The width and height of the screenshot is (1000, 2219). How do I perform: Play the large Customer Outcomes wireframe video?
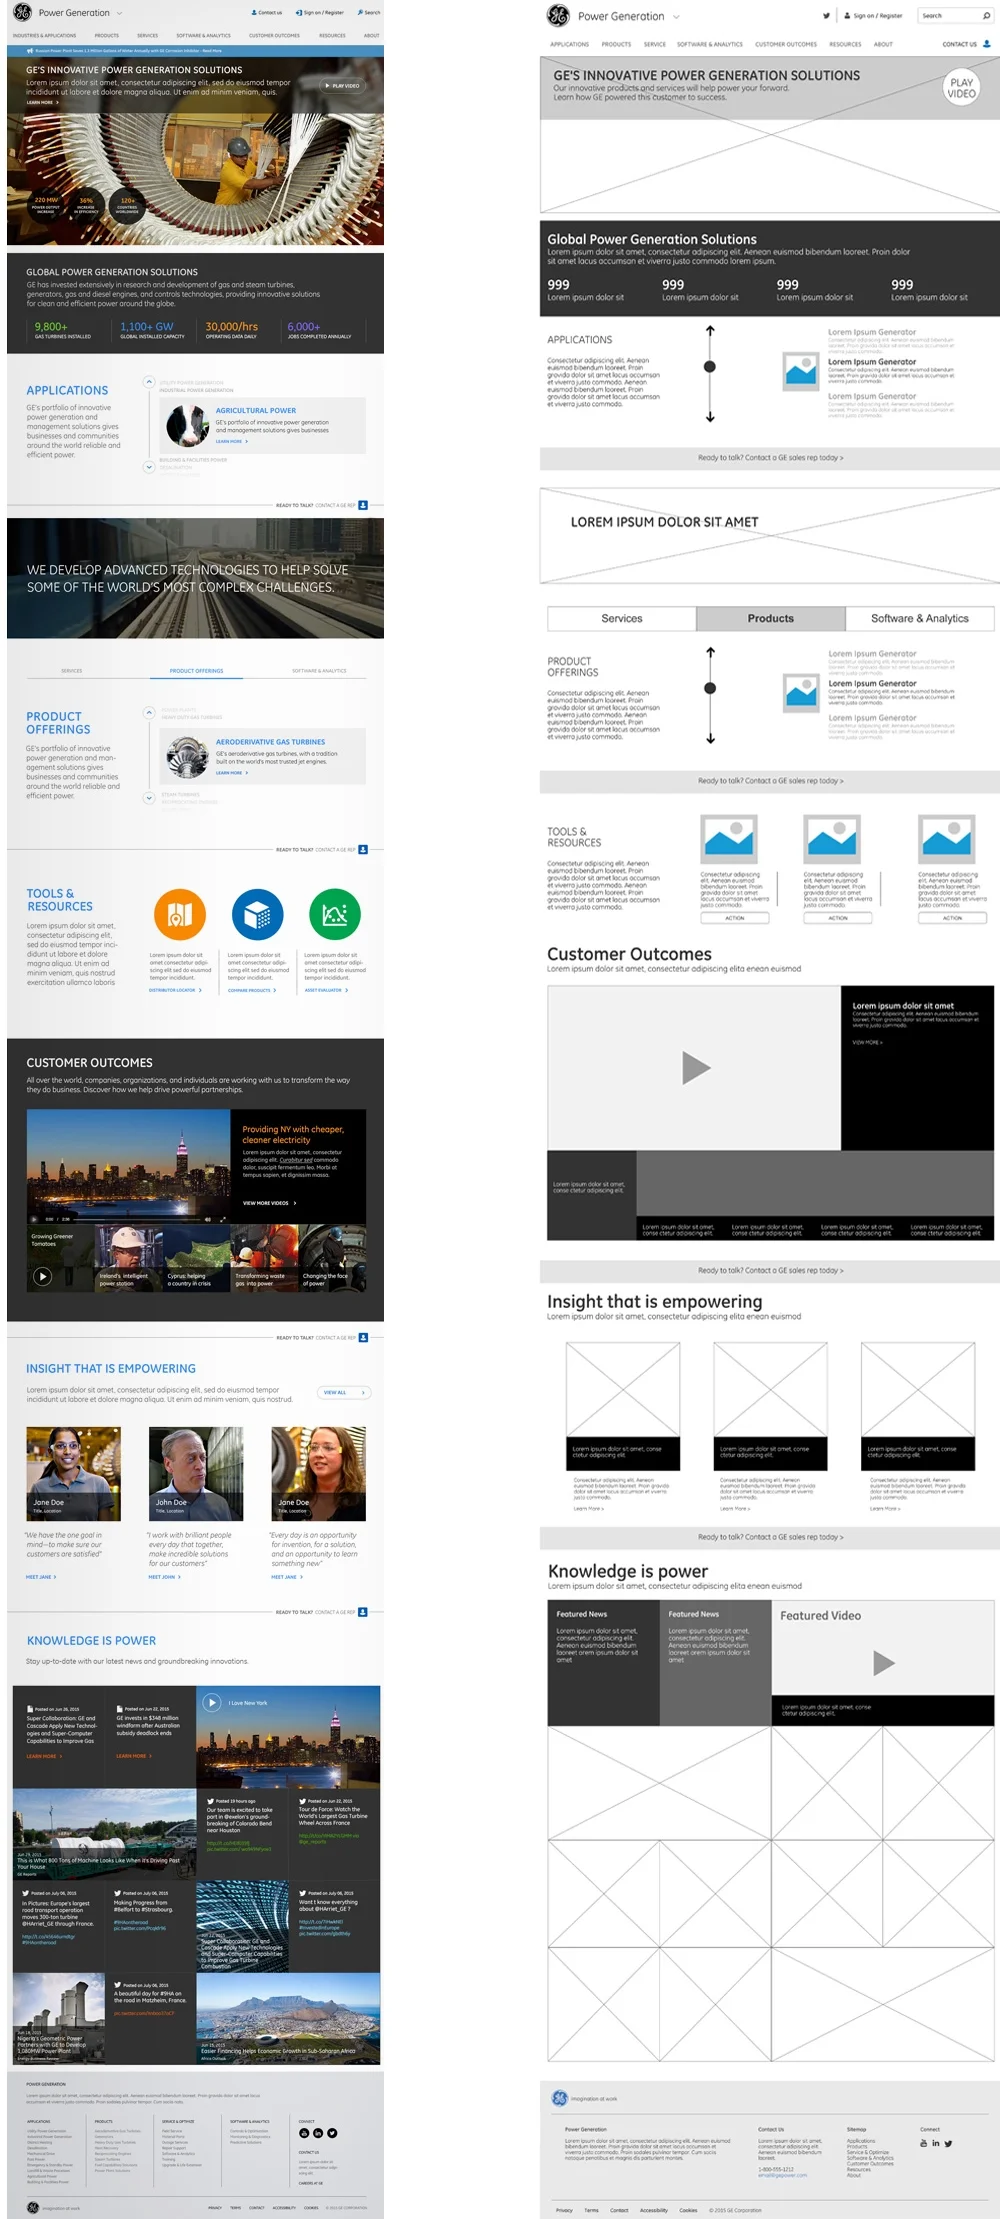pos(695,1068)
